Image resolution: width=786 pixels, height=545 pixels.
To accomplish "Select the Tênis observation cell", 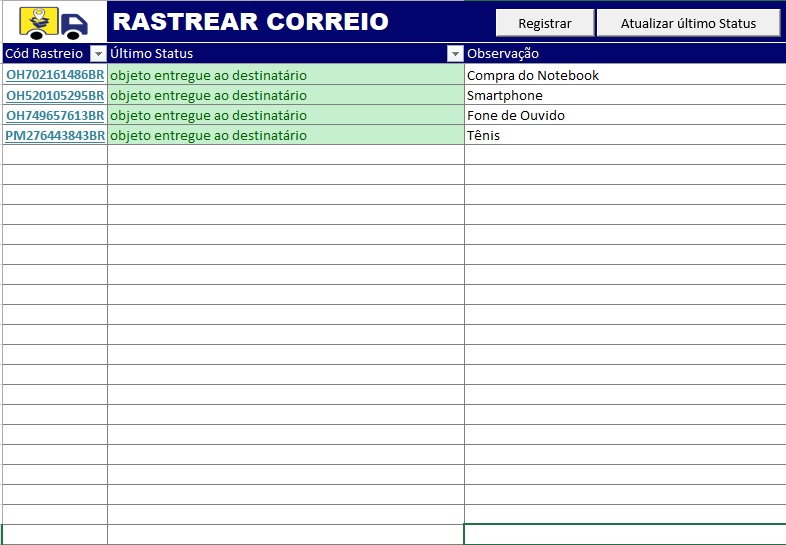I will point(625,135).
